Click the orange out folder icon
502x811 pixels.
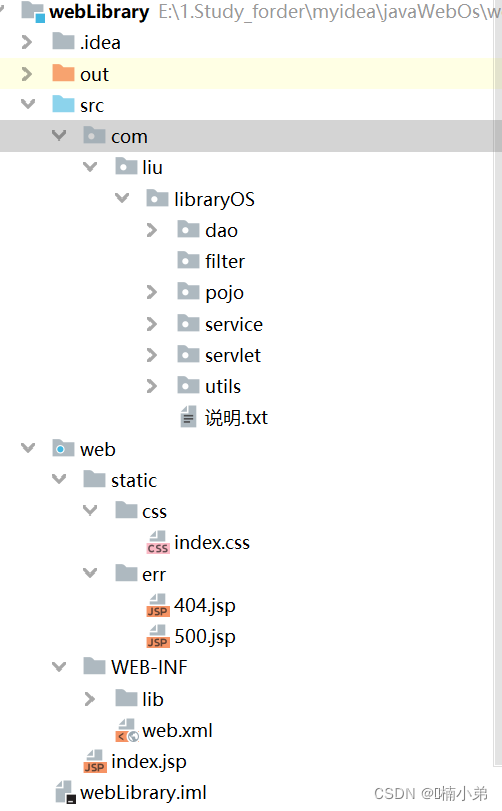pyautogui.click(x=63, y=73)
